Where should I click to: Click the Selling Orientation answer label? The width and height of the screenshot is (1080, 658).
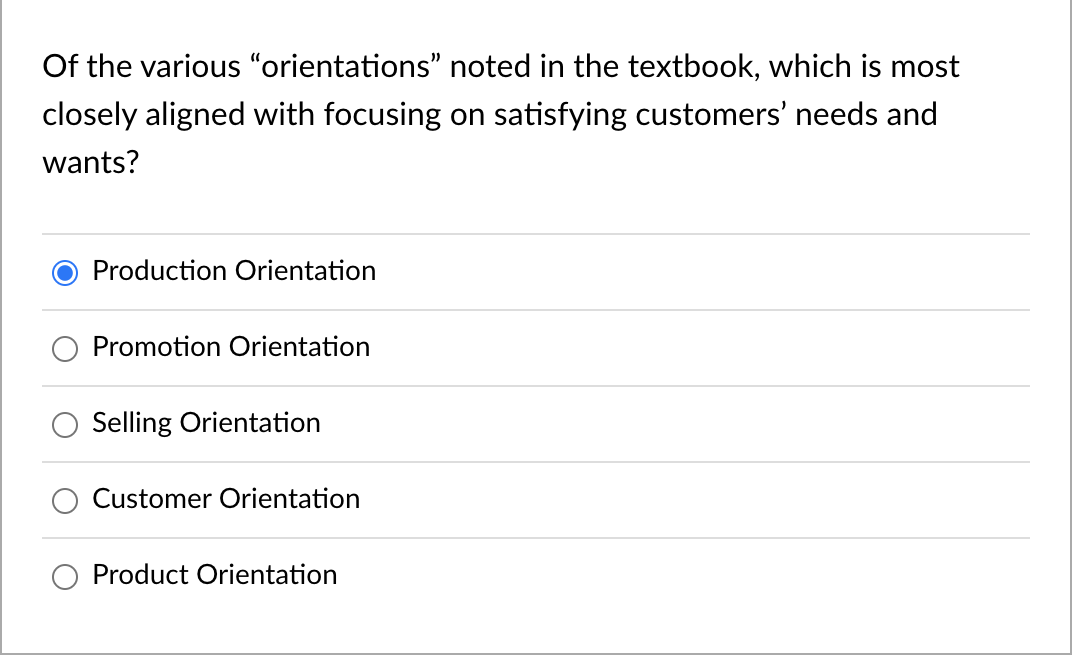[x=206, y=423]
